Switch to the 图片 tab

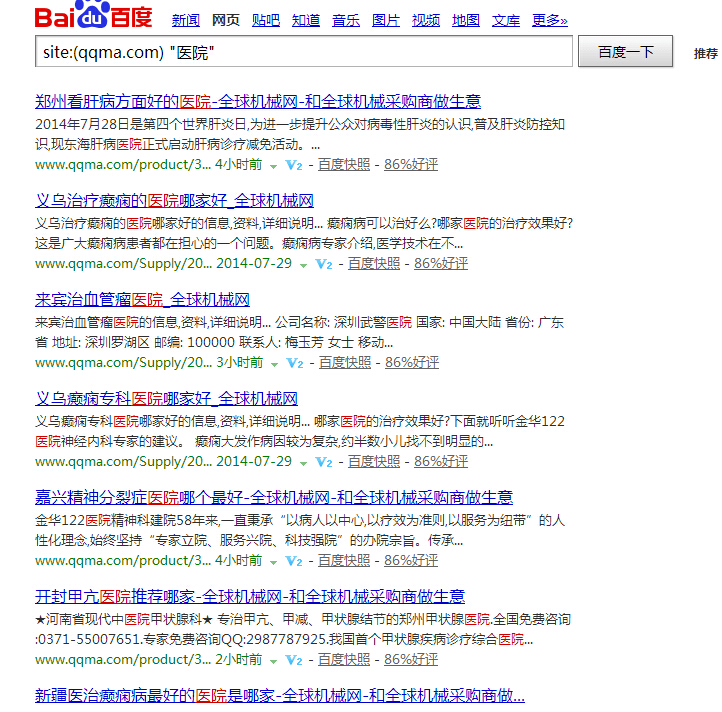[386, 20]
